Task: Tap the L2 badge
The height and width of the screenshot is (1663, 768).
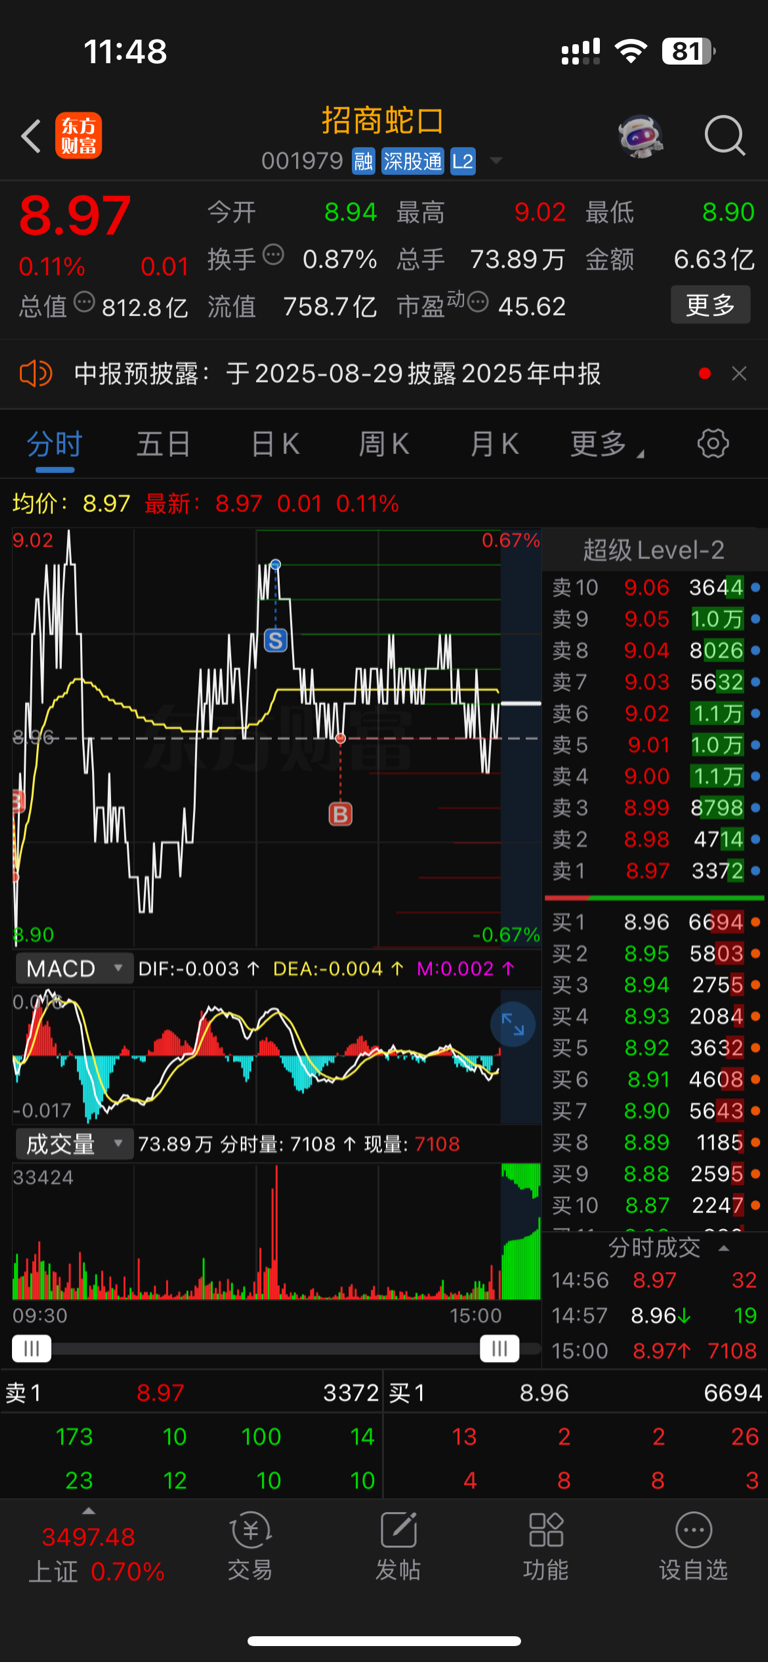Action: point(463,161)
